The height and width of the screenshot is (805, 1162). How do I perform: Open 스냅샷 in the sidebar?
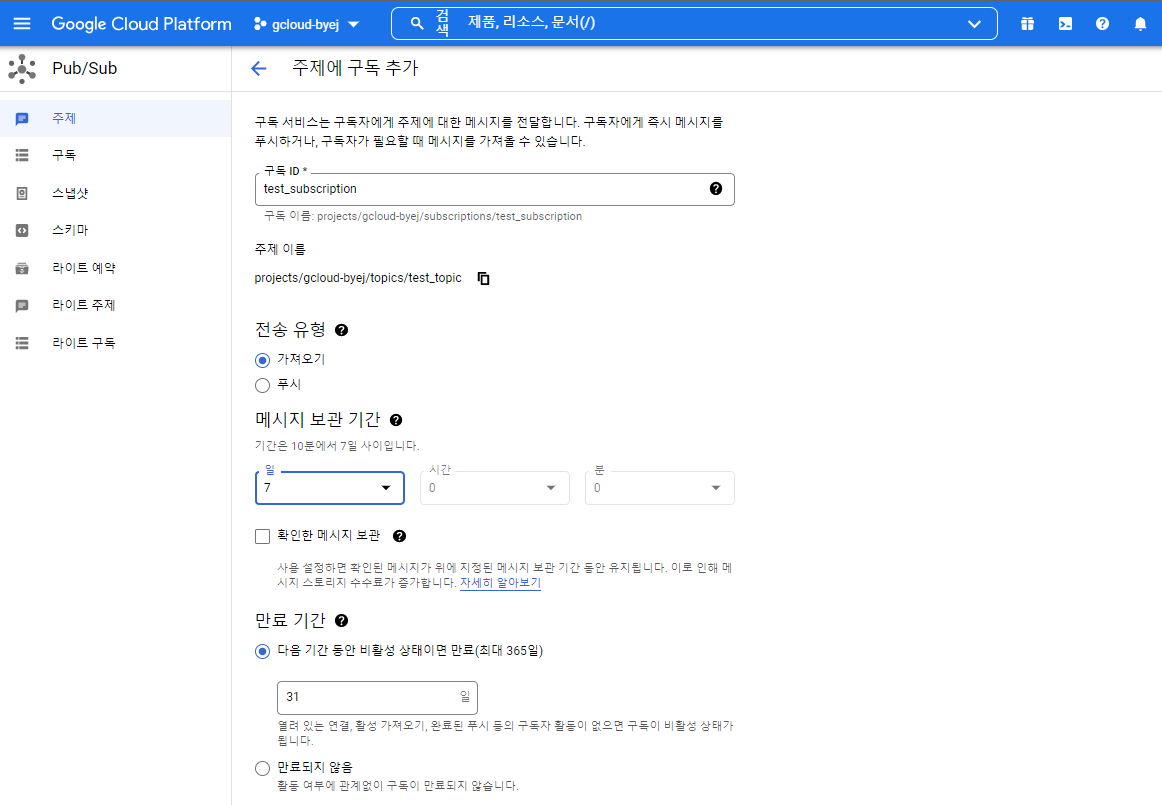[116, 193]
